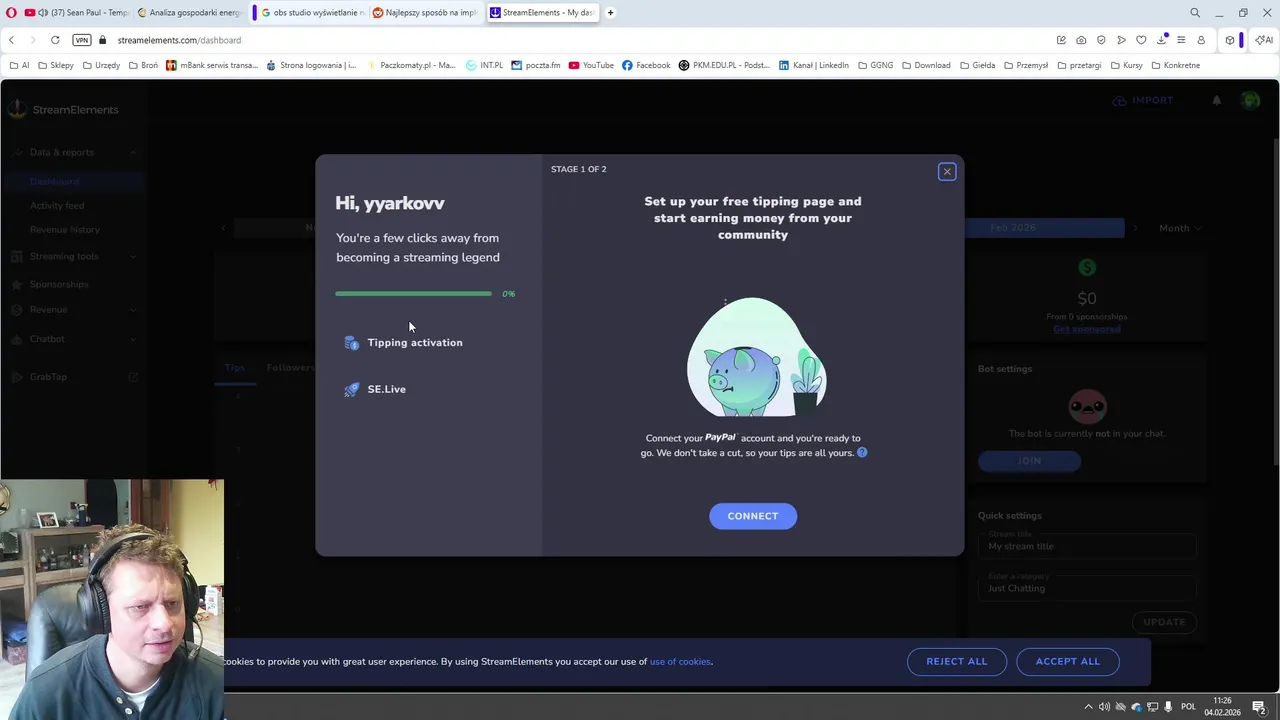Click the microphone tray icon
1280x720 pixels.
pos(1168,707)
